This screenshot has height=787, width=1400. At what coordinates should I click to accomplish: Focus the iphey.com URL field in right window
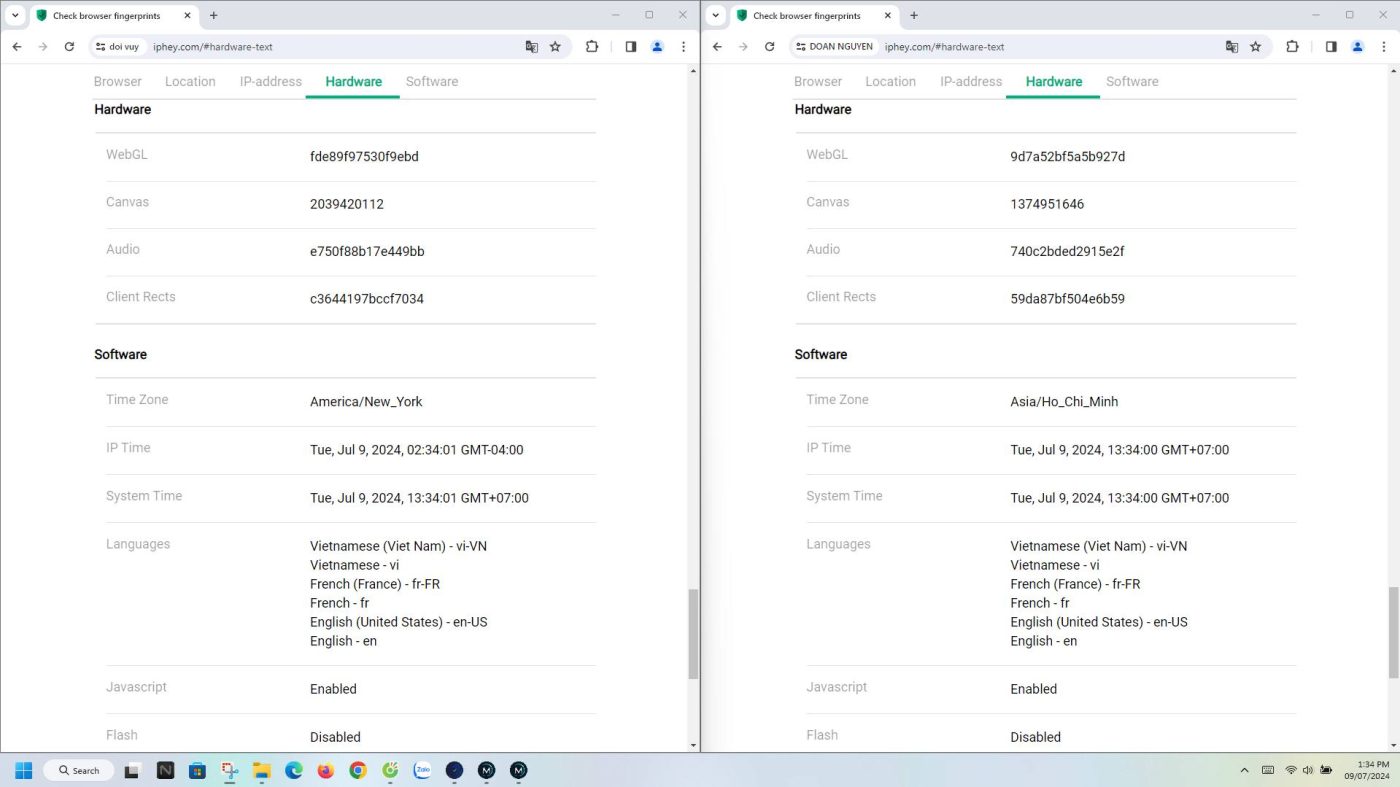pos(944,46)
